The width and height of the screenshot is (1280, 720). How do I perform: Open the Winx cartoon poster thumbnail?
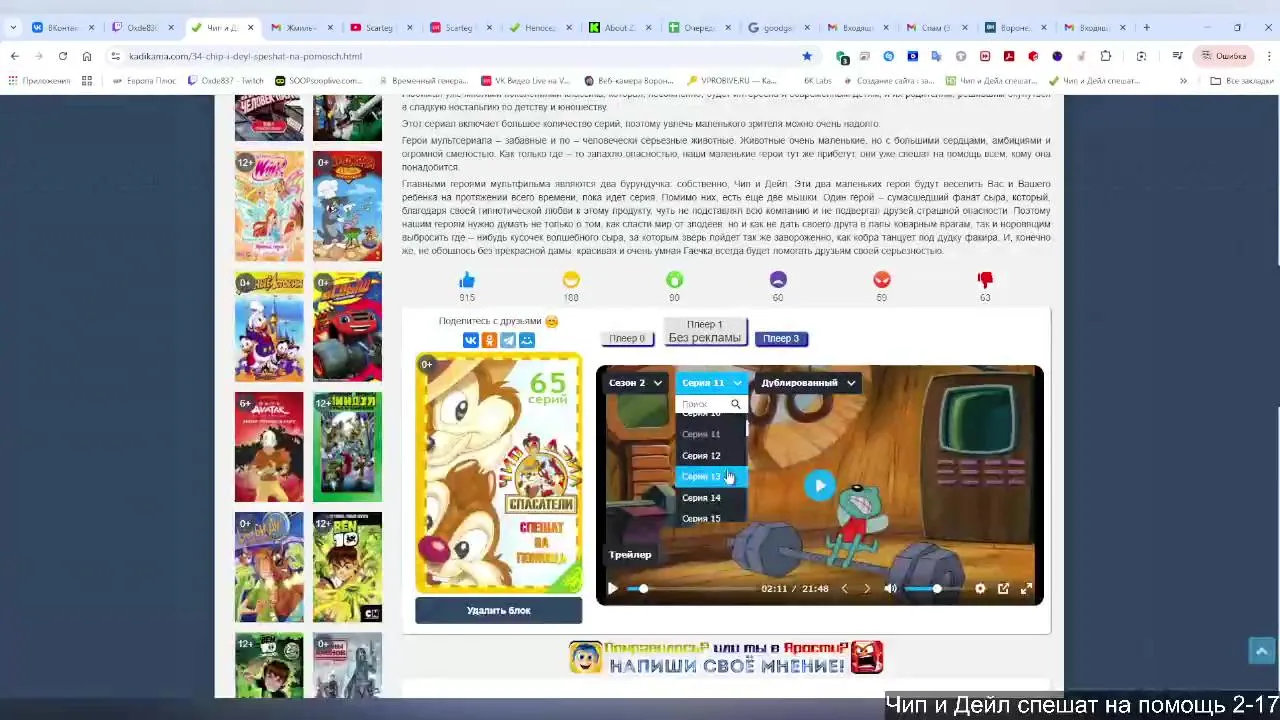coord(269,207)
